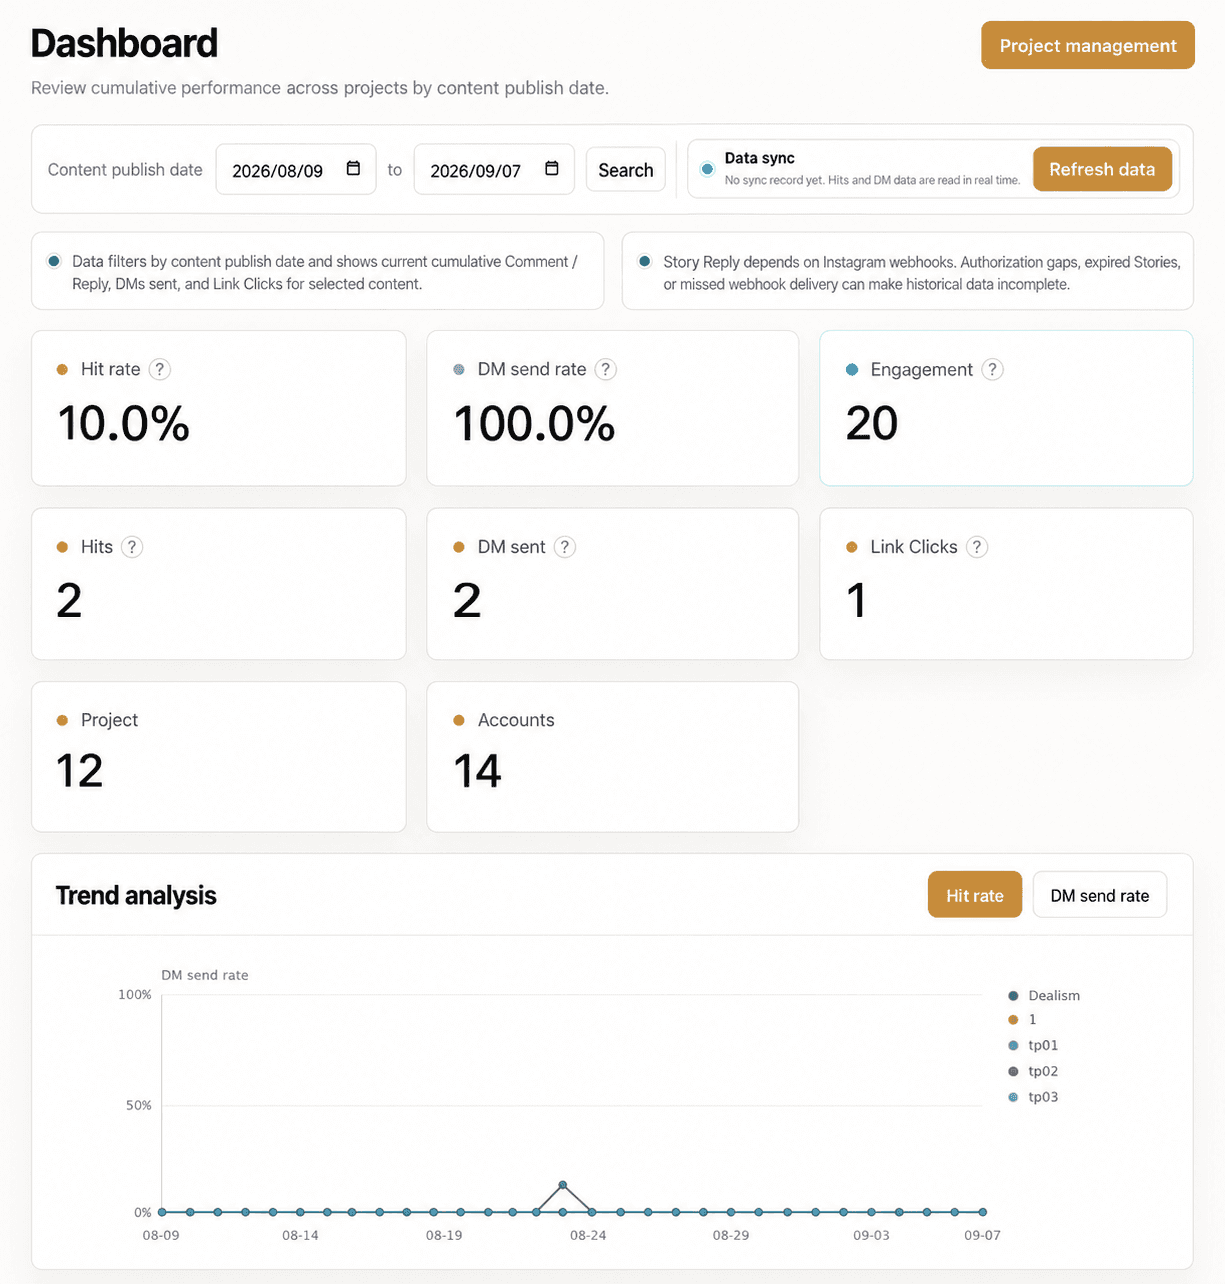Switch trend chart to Hit rate
This screenshot has height=1284, width=1225.
[975, 895]
